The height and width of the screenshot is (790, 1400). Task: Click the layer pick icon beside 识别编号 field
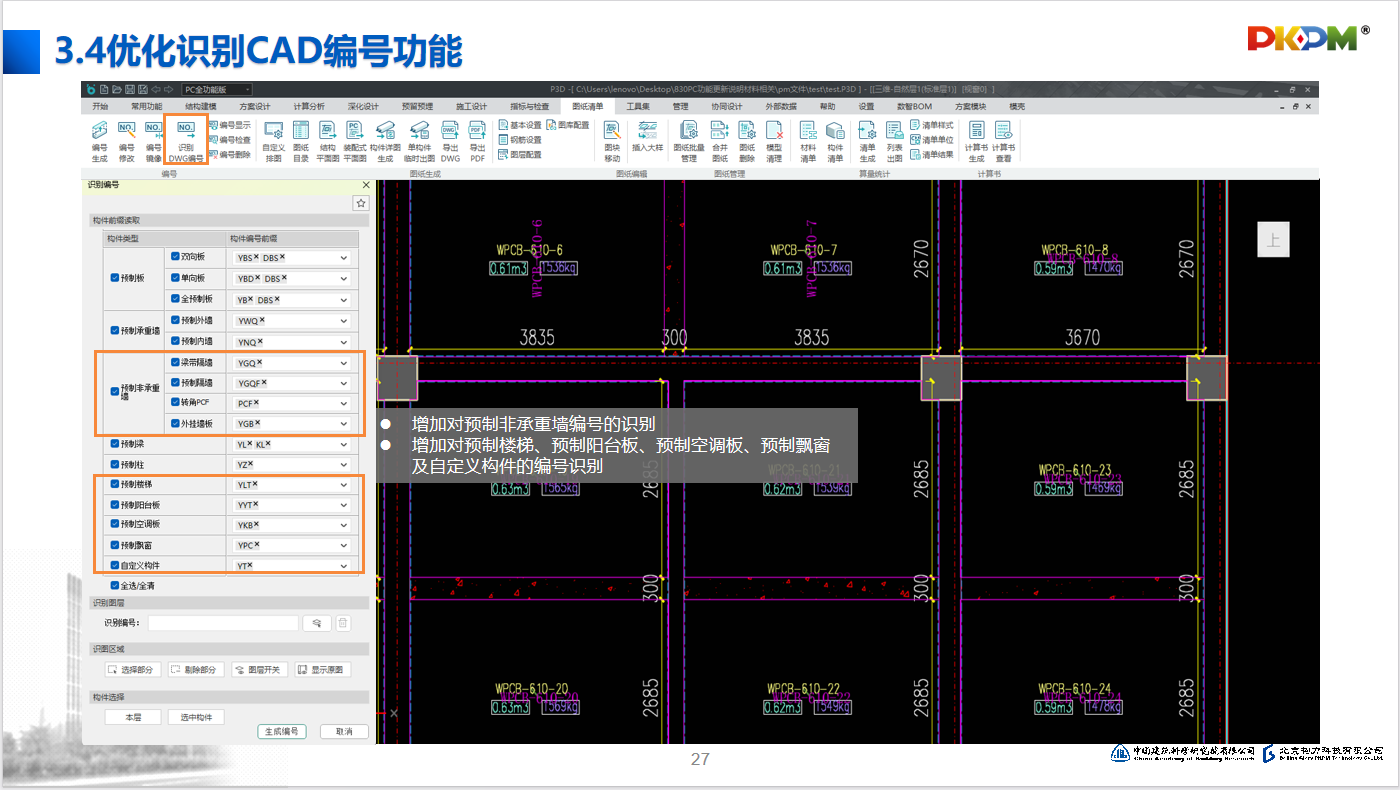click(x=316, y=623)
